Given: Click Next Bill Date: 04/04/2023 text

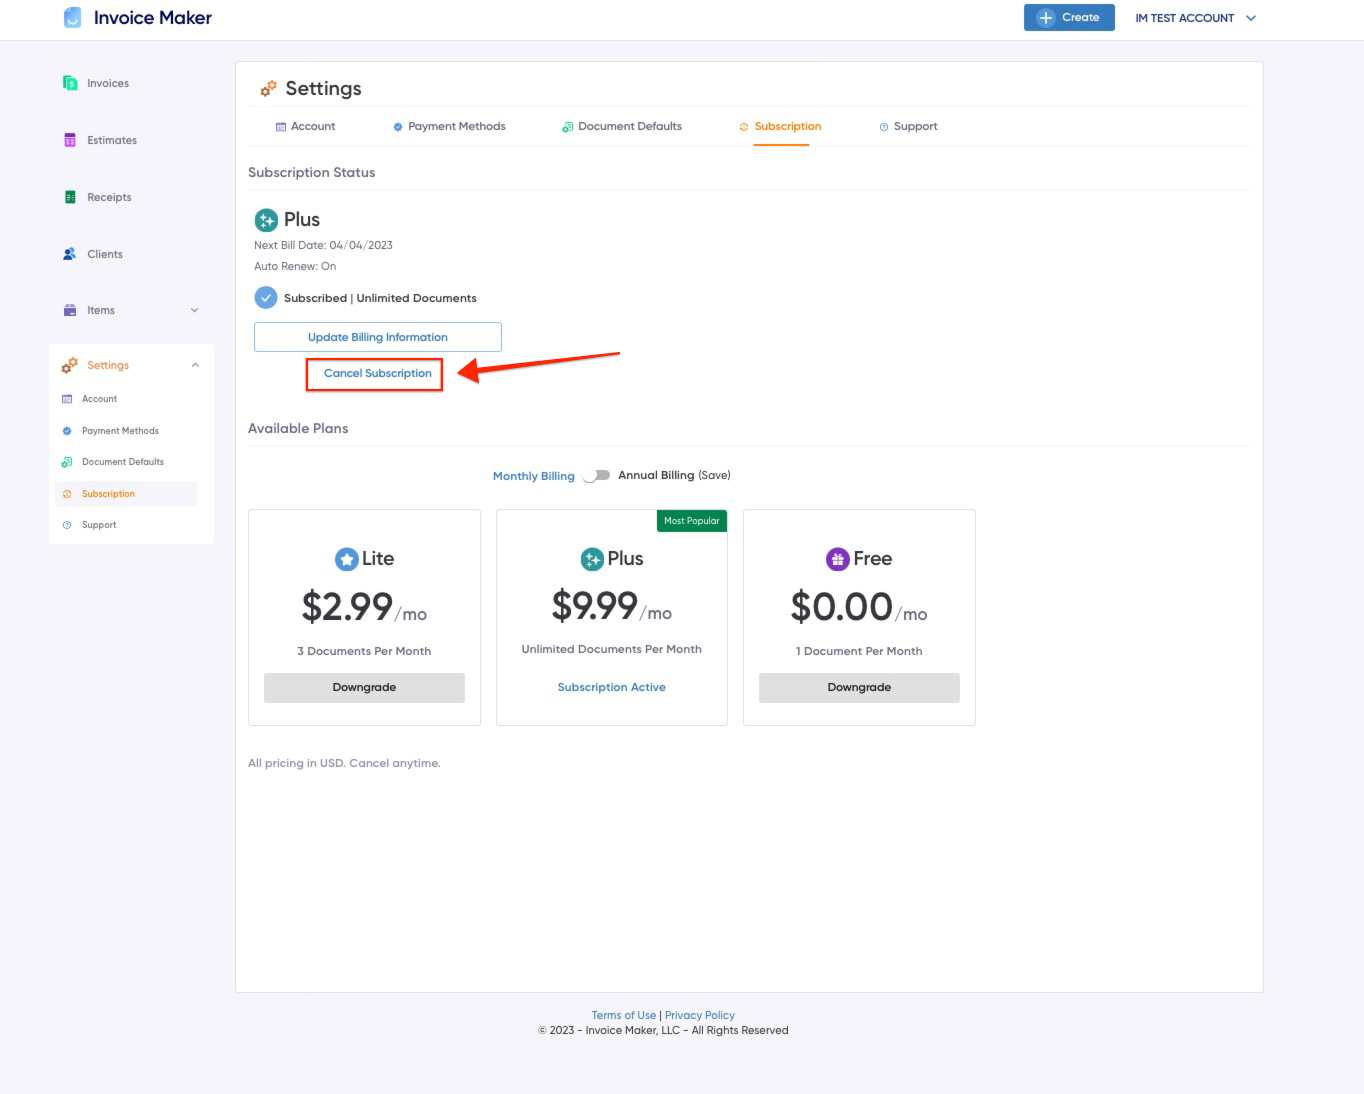Looking at the screenshot, I should [323, 246].
